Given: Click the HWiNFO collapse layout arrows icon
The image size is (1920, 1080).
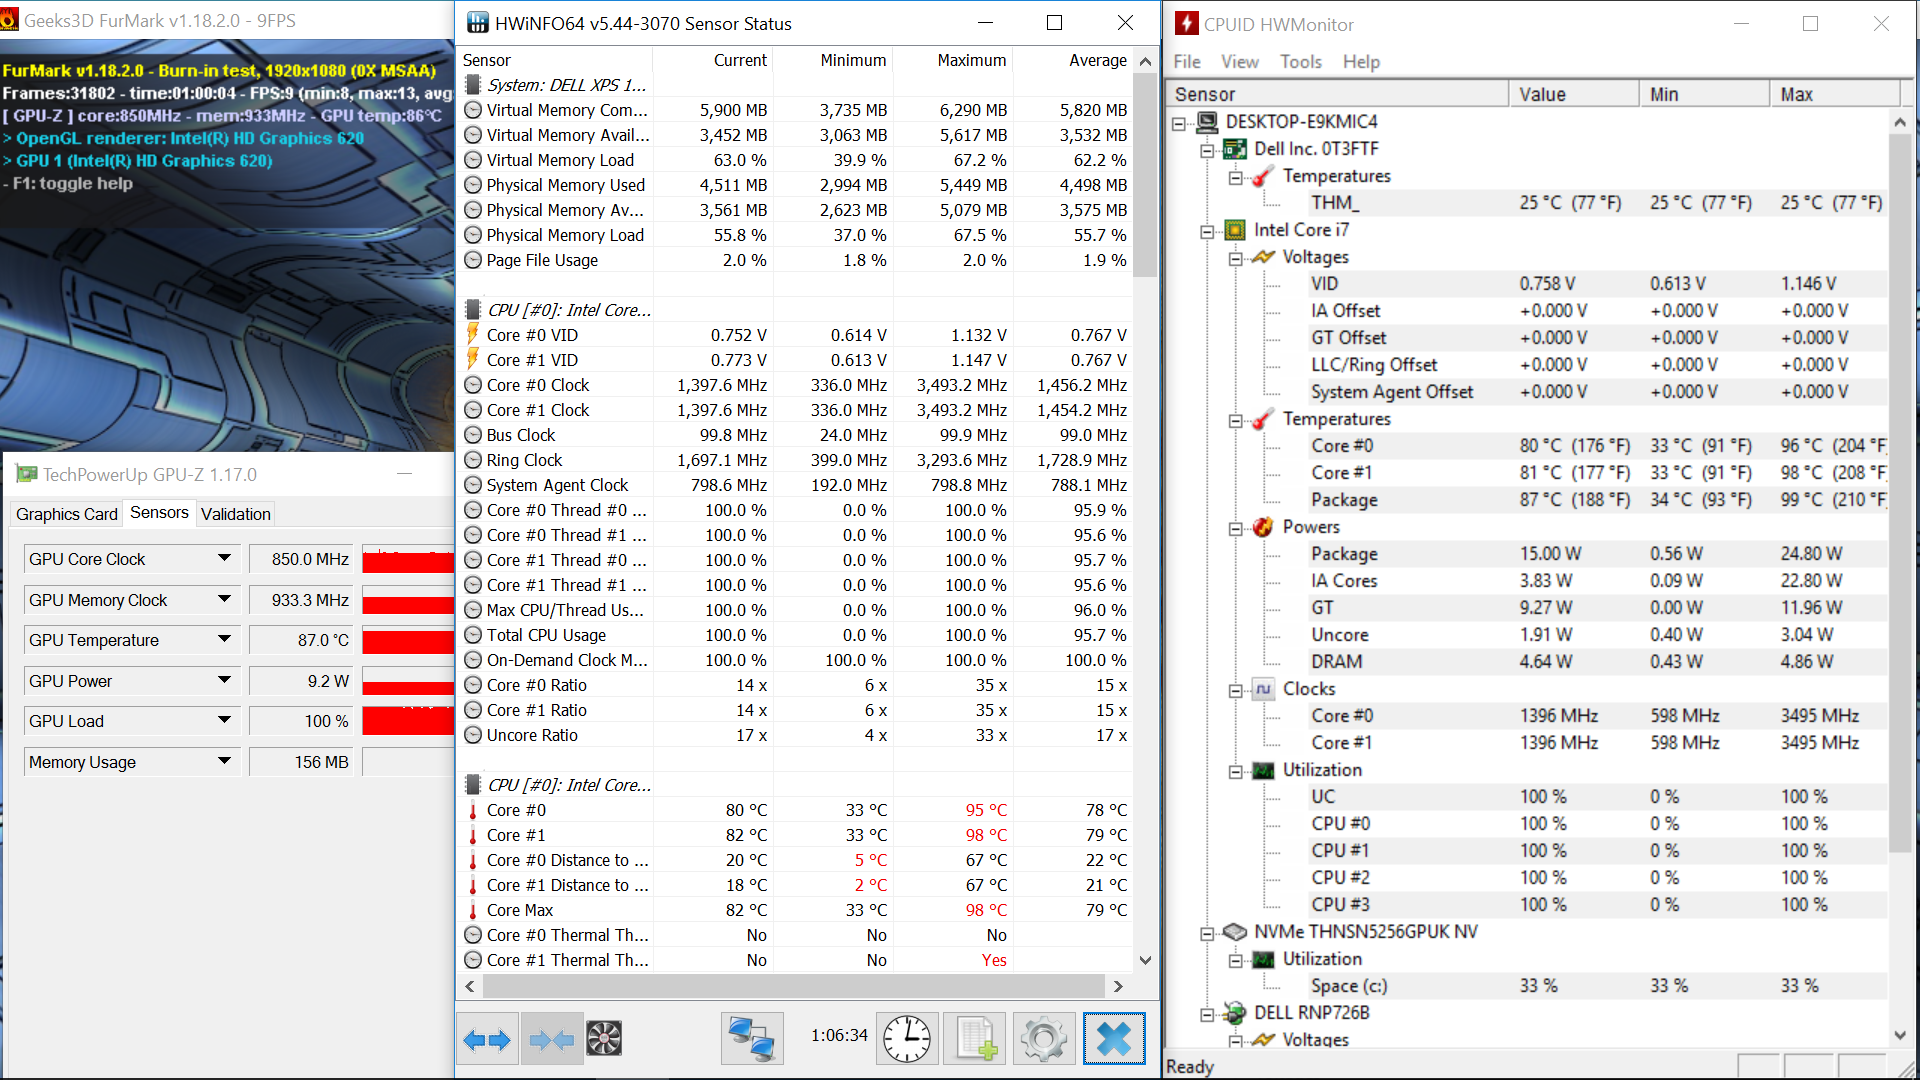Looking at the screenshot, I should [x=551, y=1039].
